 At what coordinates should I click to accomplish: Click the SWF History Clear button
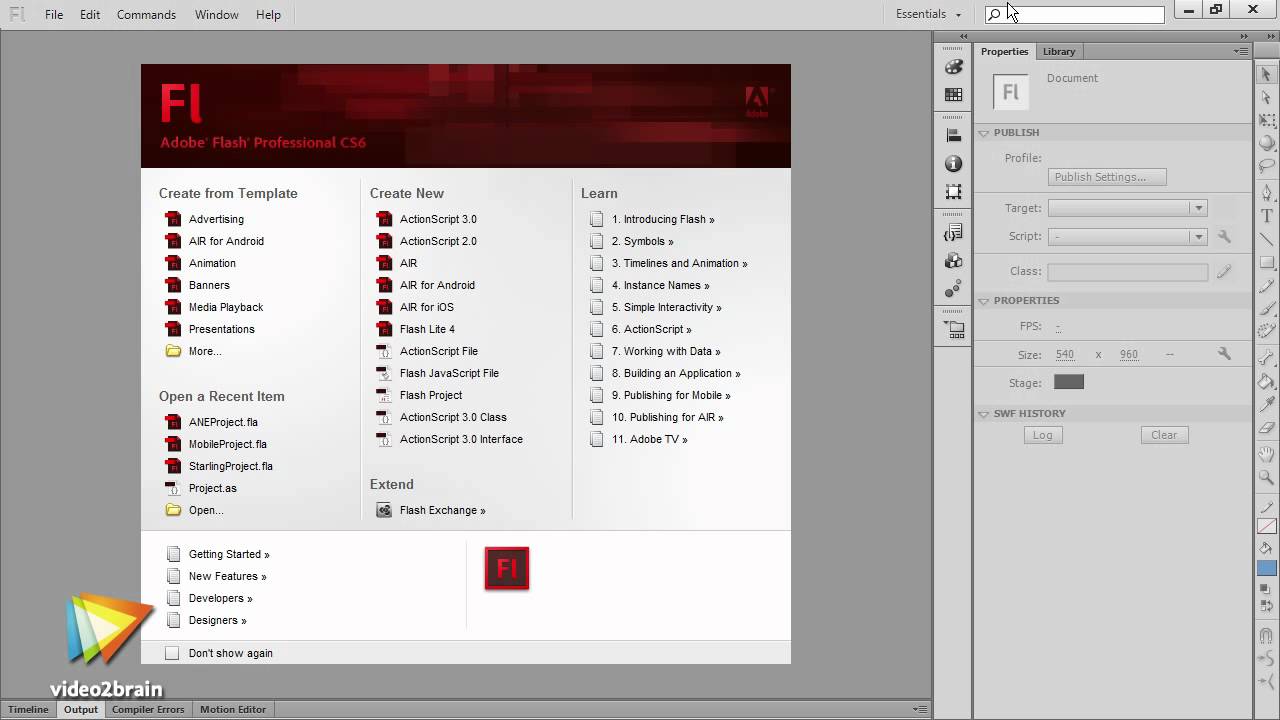[x=1164, y=435]
